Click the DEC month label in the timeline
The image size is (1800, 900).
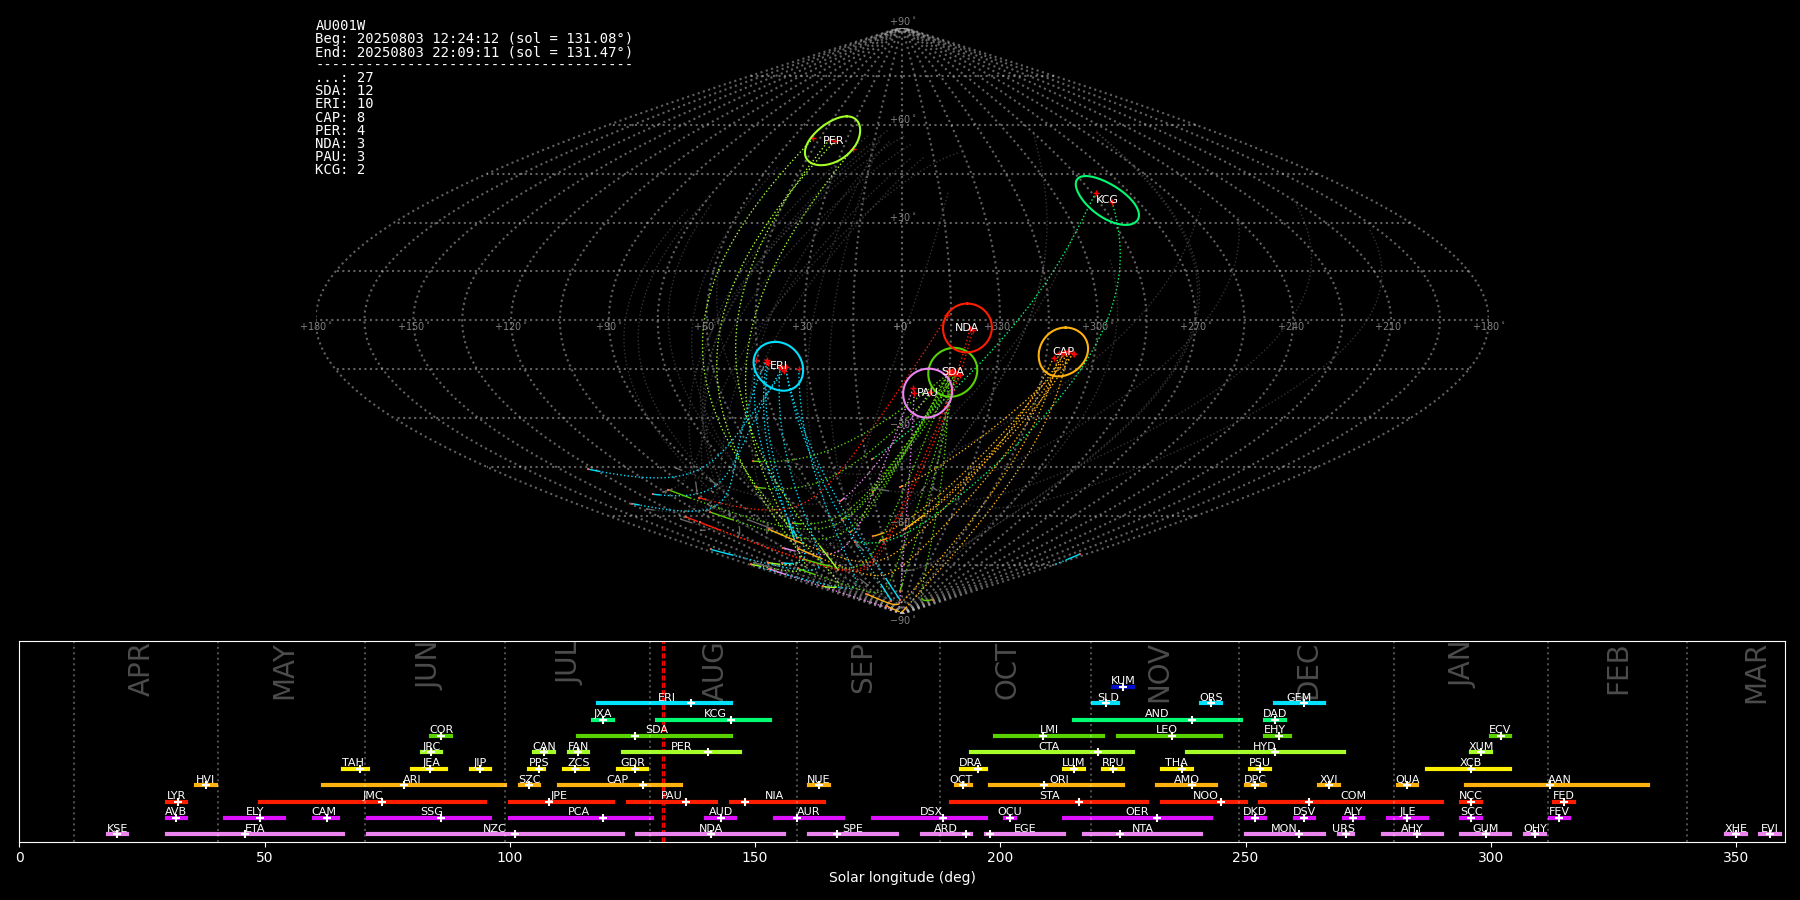1308,672
